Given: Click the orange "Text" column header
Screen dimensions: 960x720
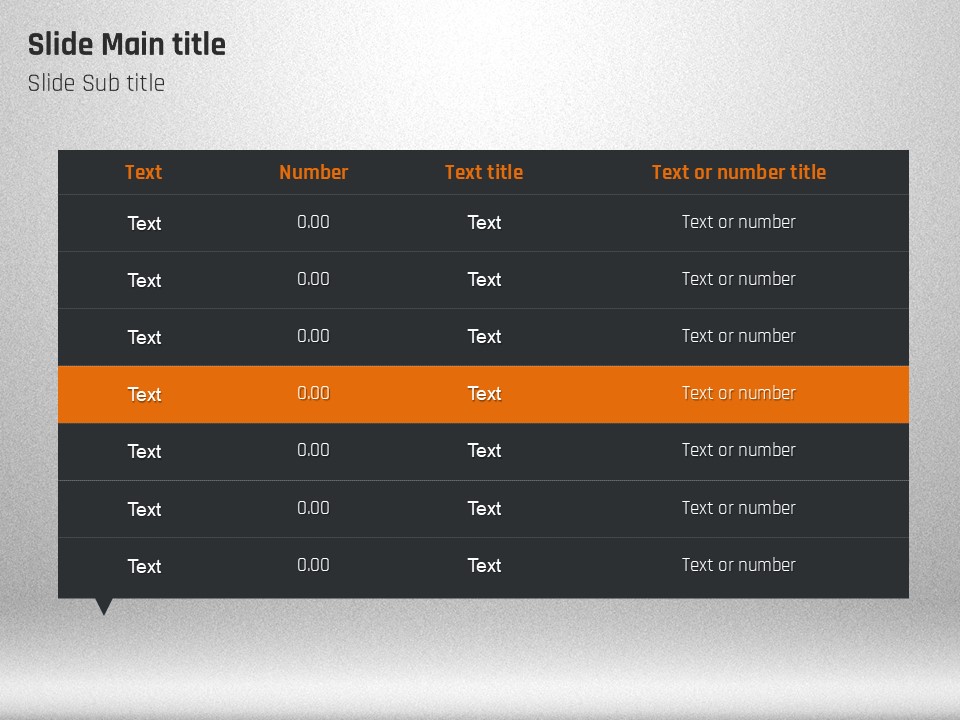Looking at the screenshot, I should click(x=143, y=172).
